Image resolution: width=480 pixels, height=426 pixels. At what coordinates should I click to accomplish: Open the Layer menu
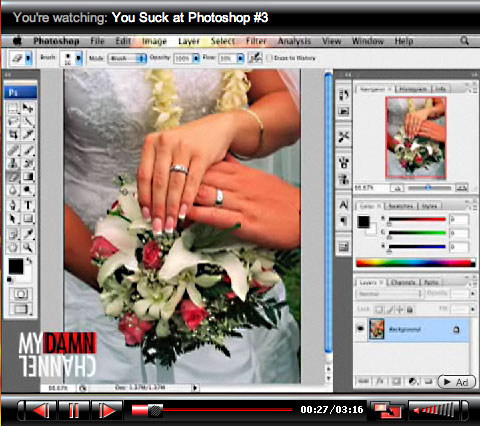[x=189, y=41]
